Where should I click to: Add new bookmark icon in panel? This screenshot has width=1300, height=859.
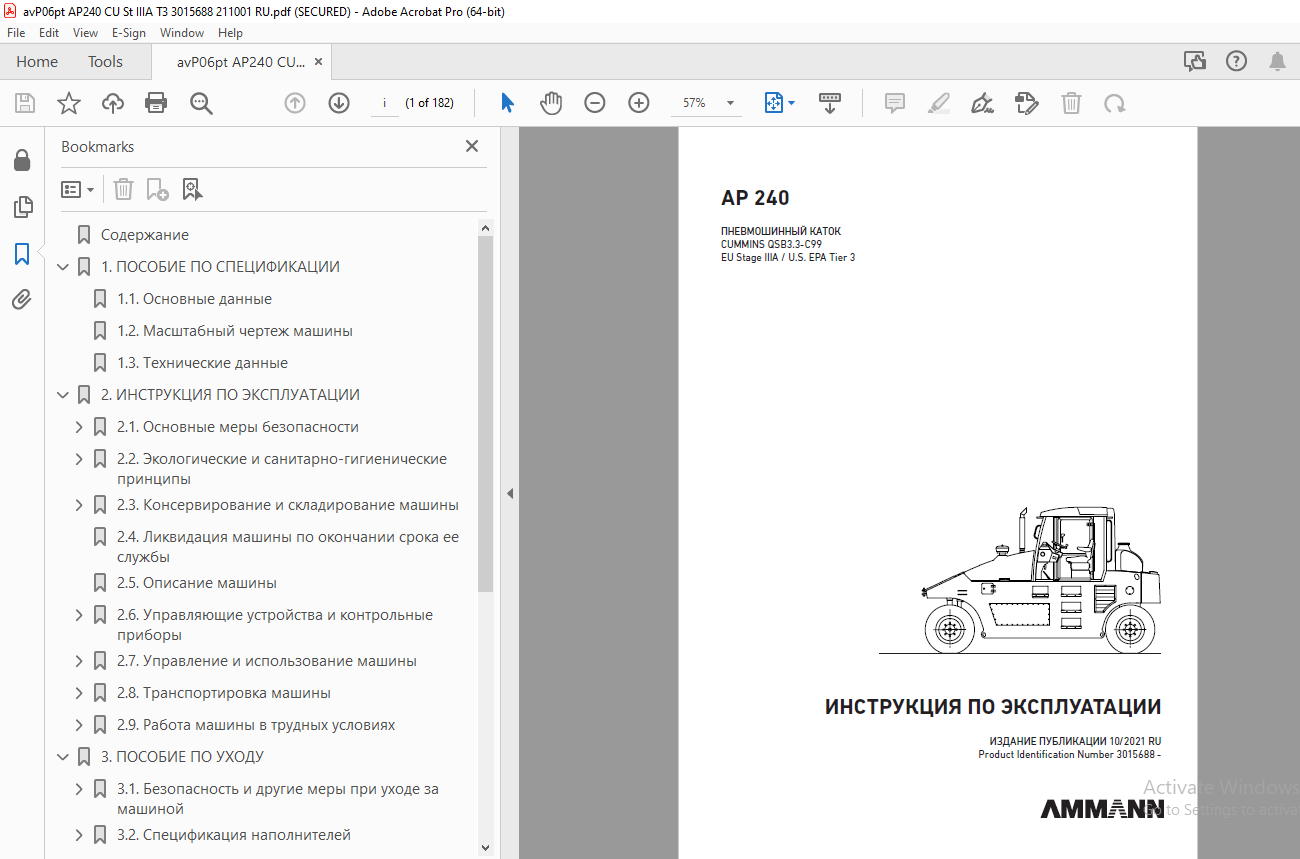pos(157,189)
